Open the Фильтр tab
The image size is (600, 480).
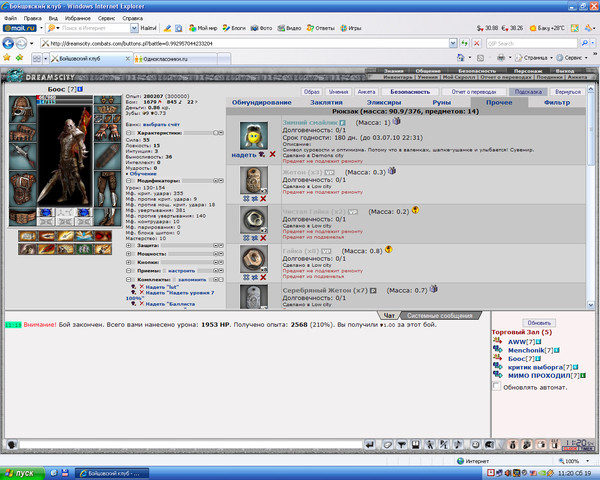(557, 103)
